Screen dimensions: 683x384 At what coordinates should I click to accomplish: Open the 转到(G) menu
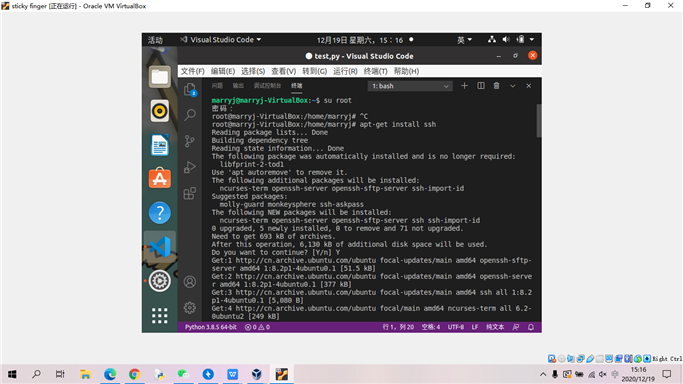tap(314, 71)
